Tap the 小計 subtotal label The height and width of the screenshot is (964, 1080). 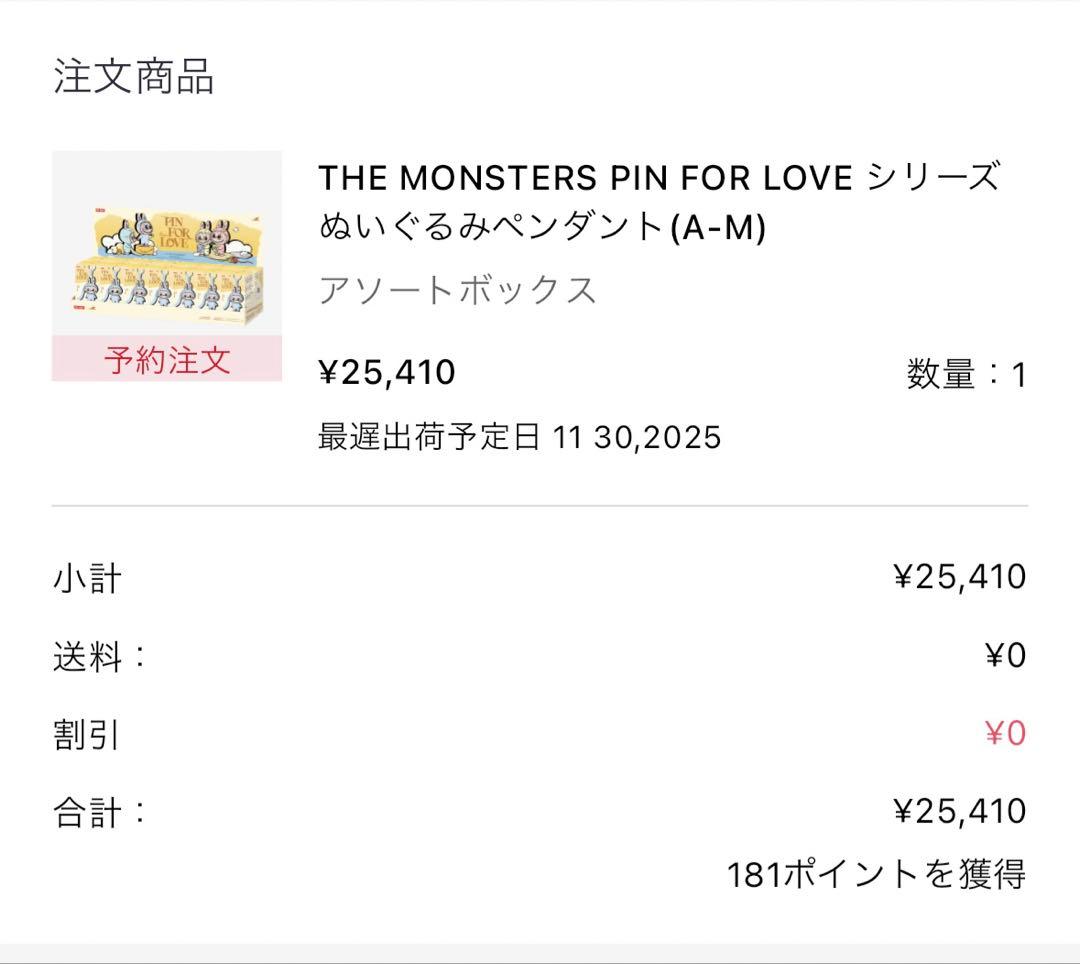[87, 578]
